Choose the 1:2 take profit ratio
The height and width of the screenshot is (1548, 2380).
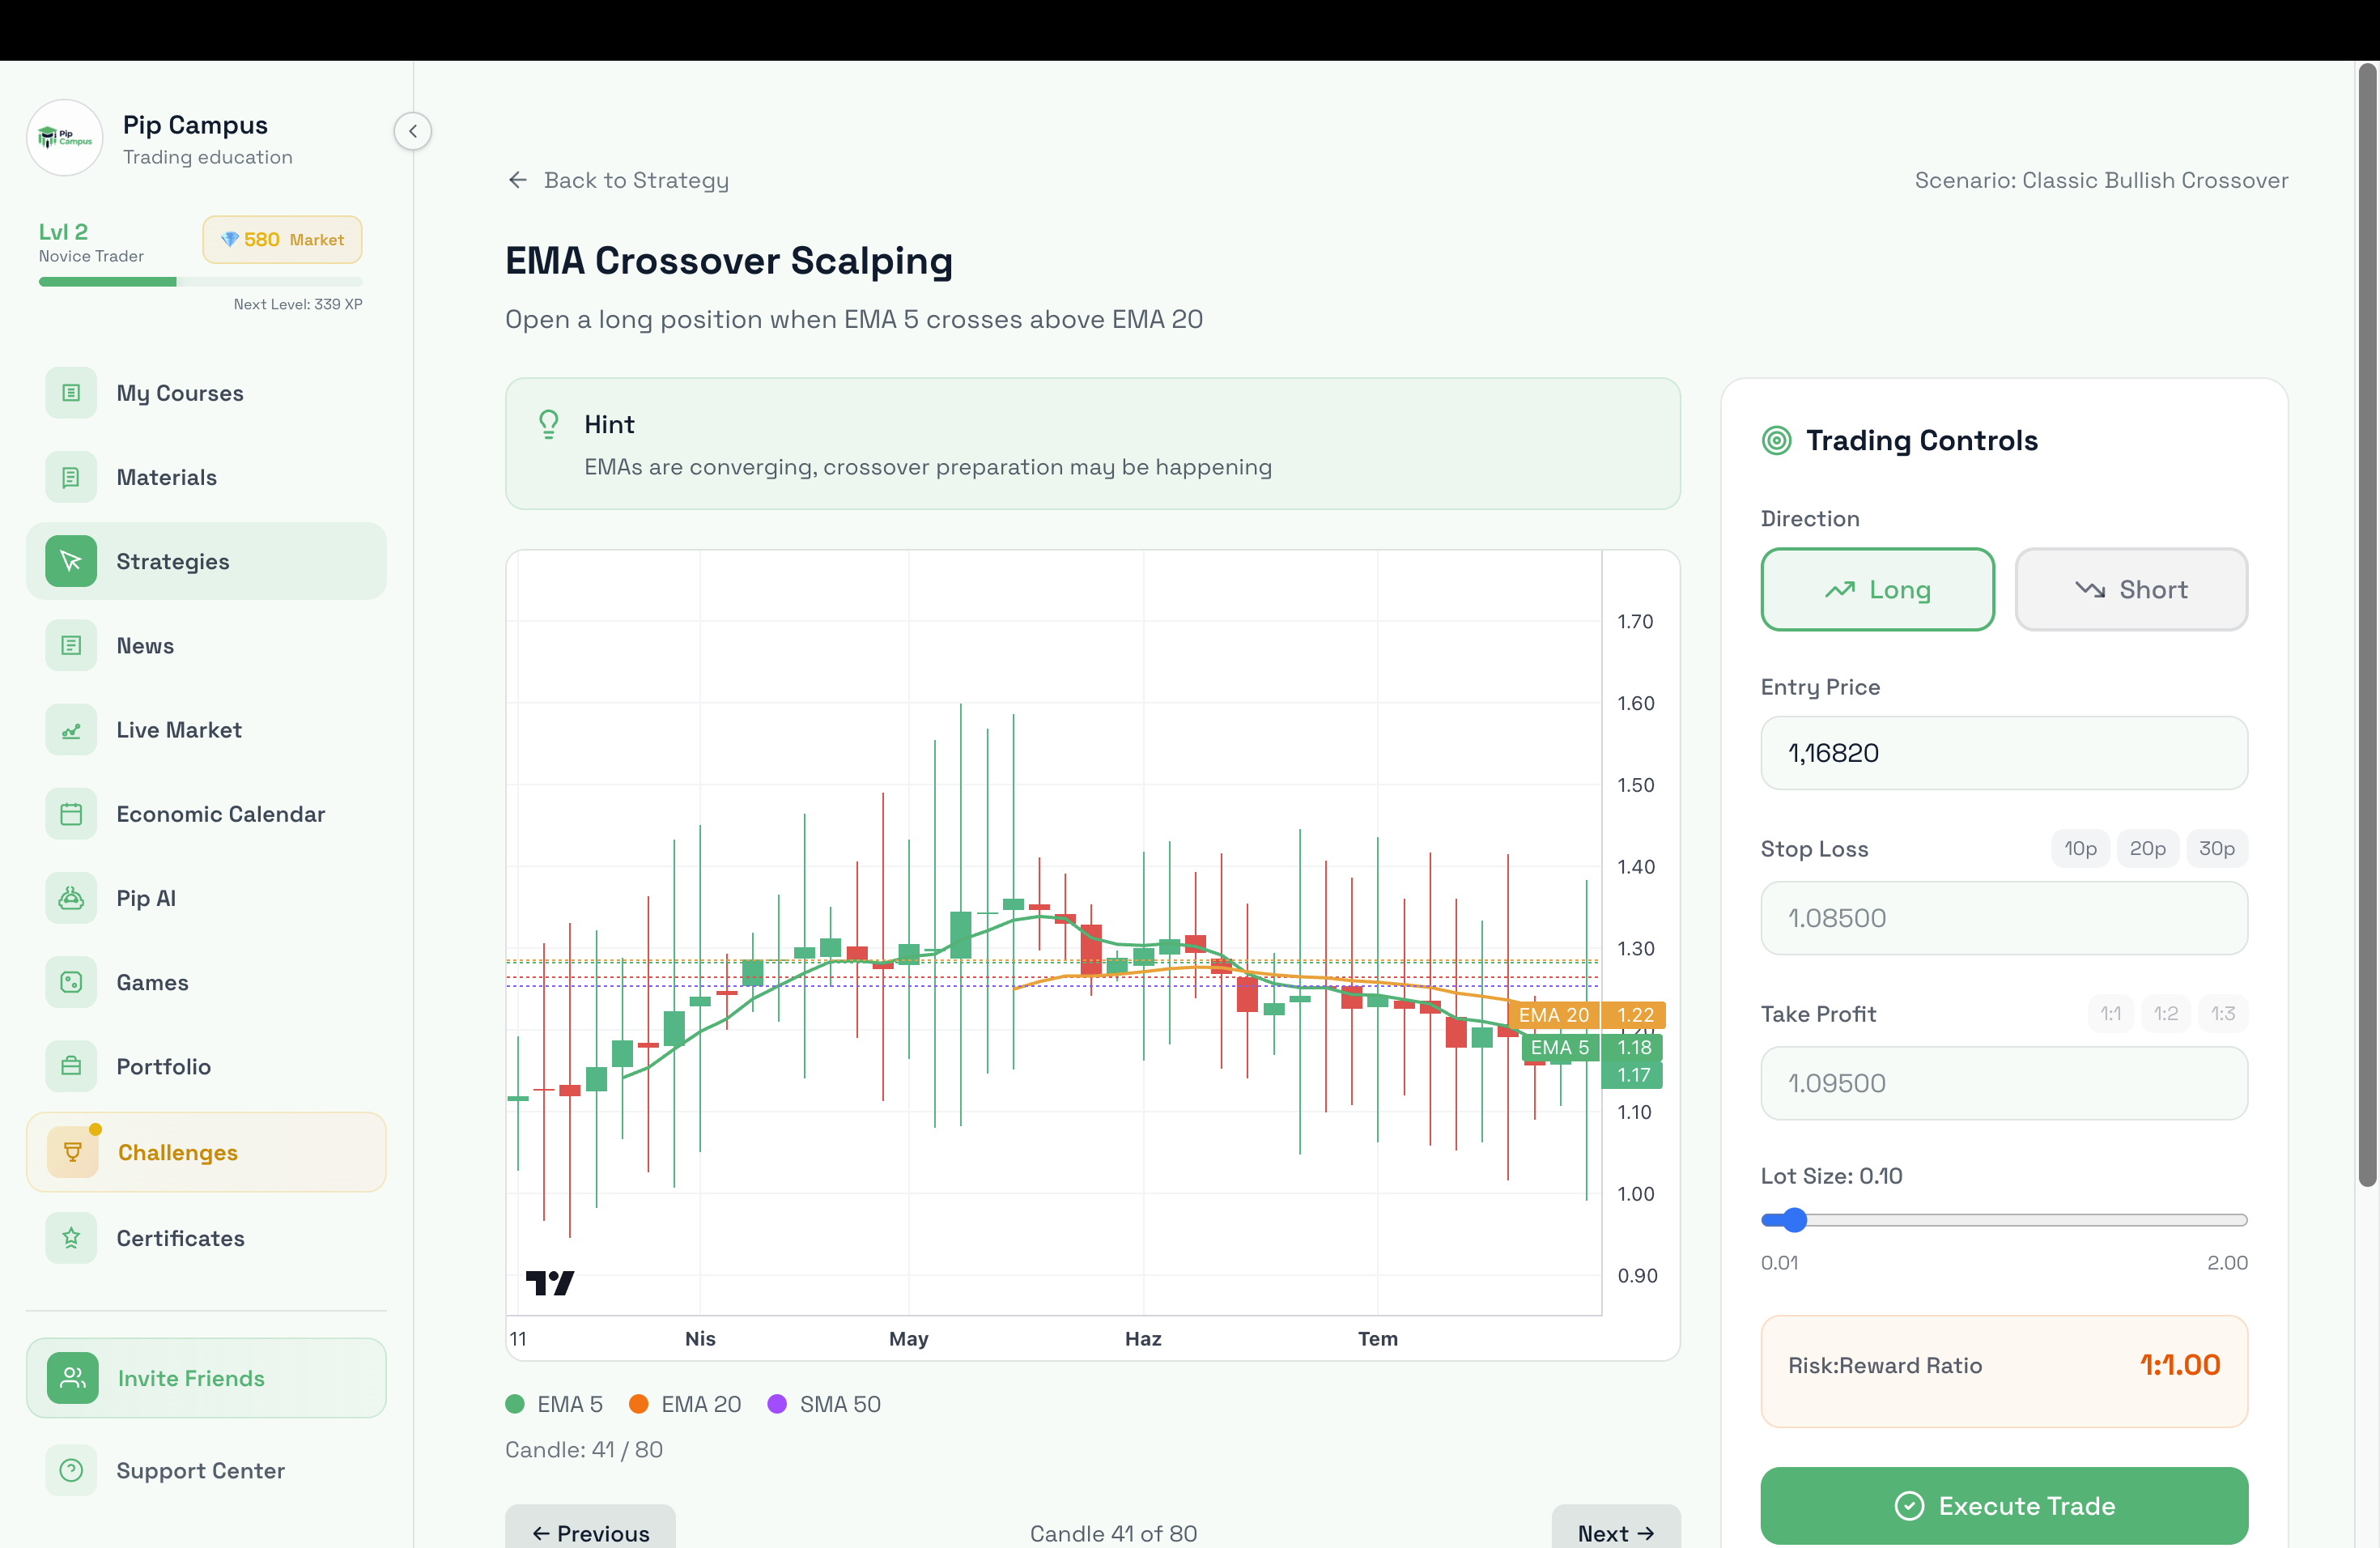point(2165,1014)
